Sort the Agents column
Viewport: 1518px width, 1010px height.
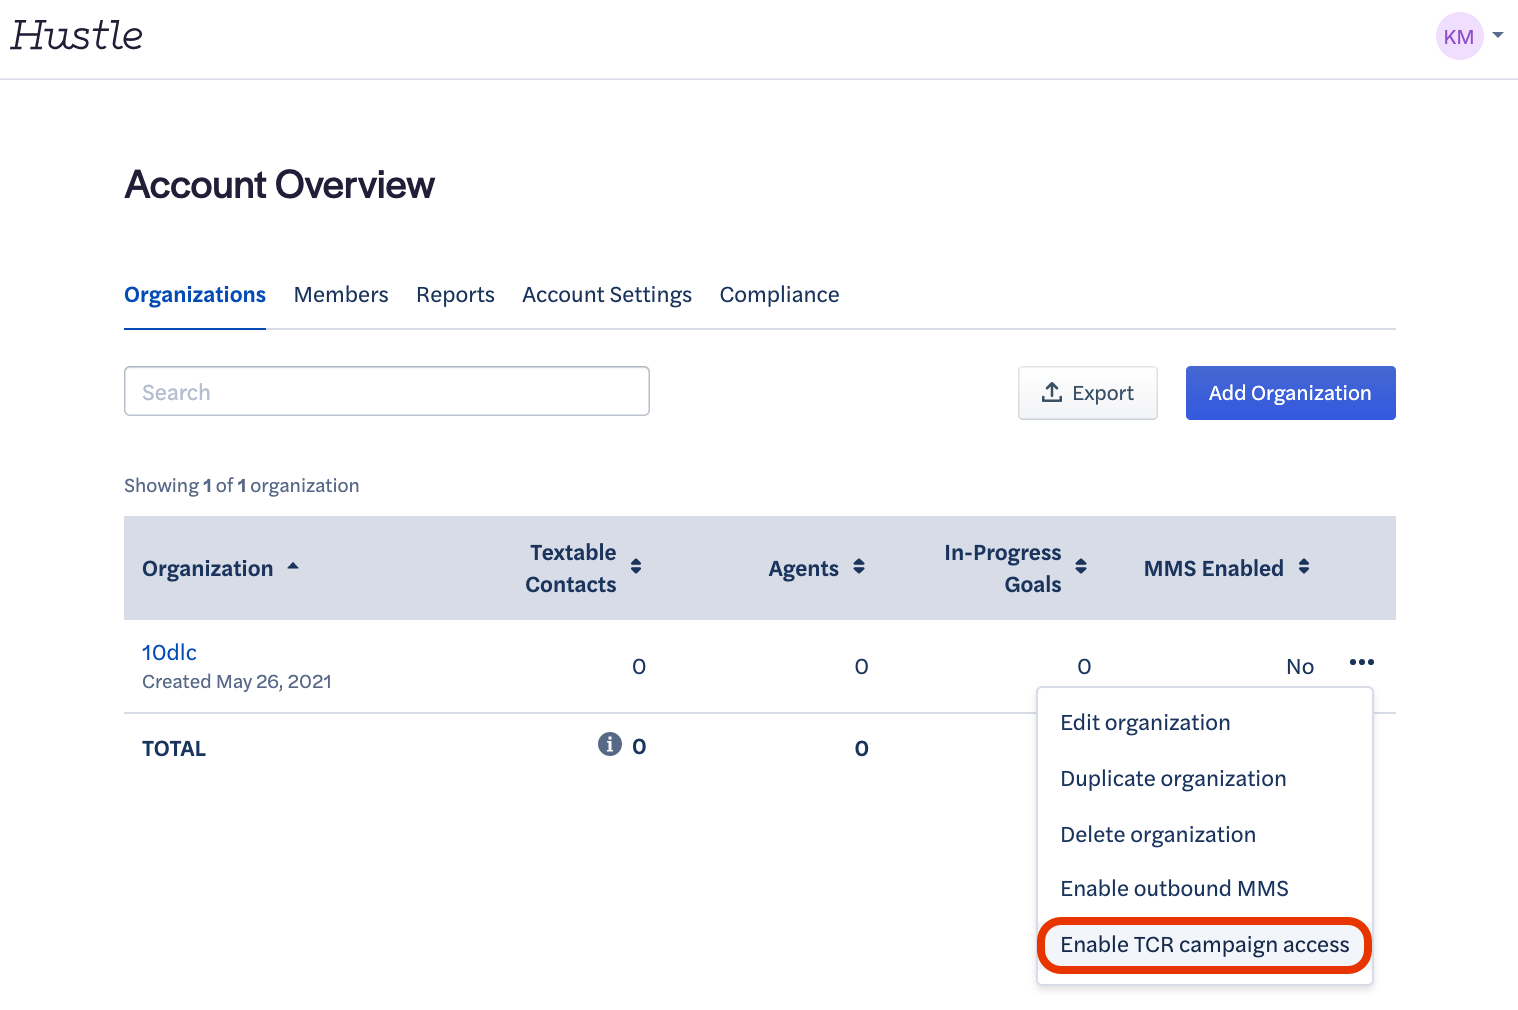tap(859, 567)
